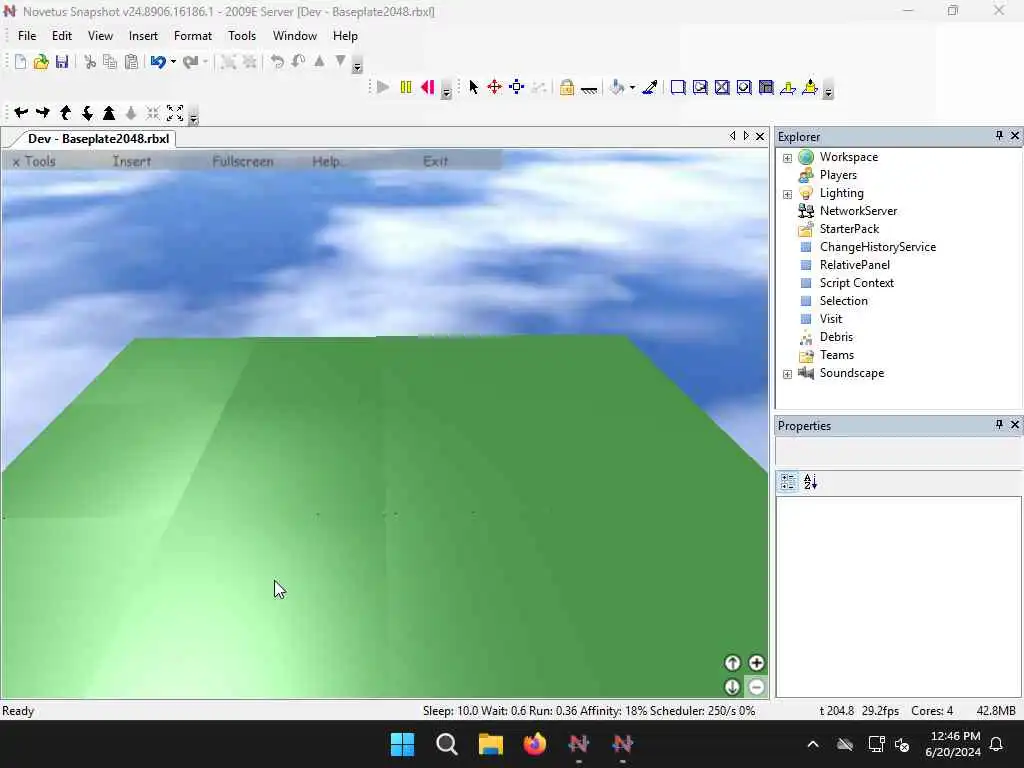Image resolution: width=1024 pixels, height=768 pixels.
Task: Select the arrow Select tool
Action: 473,88
